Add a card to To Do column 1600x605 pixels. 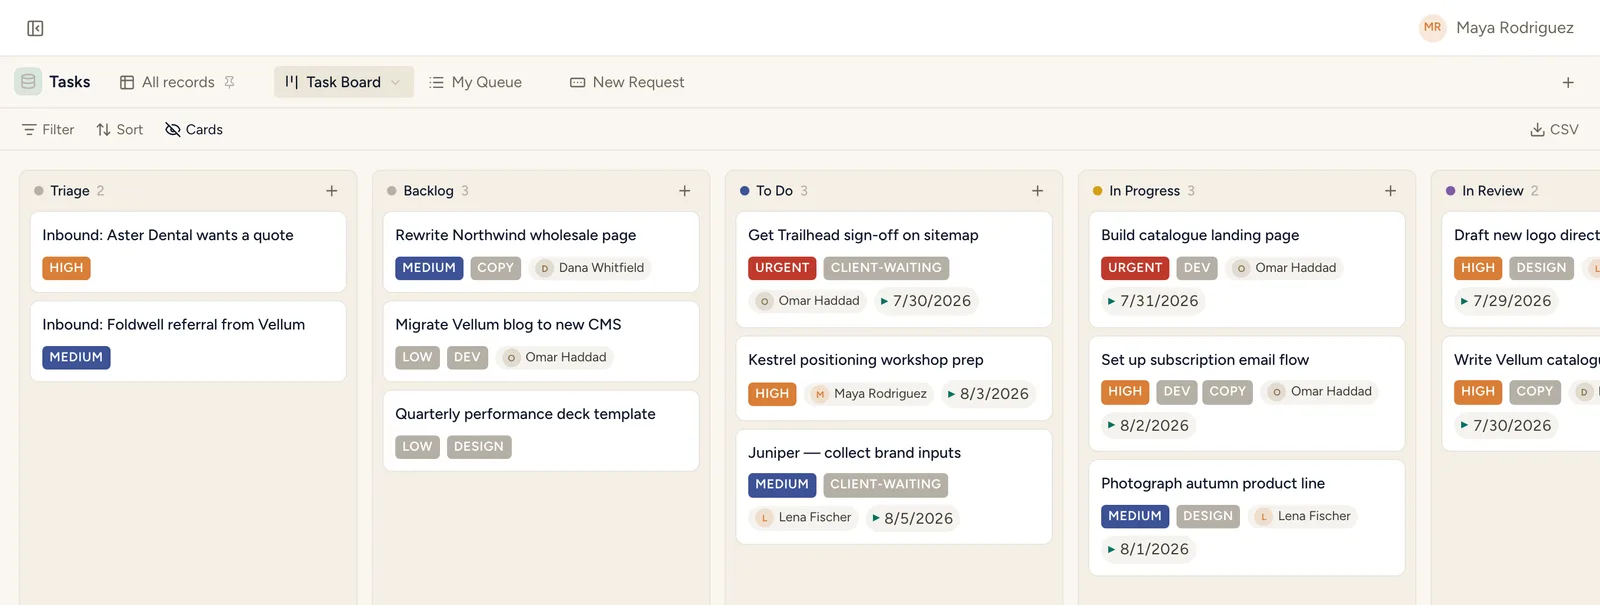click(x=1038, y=191)
